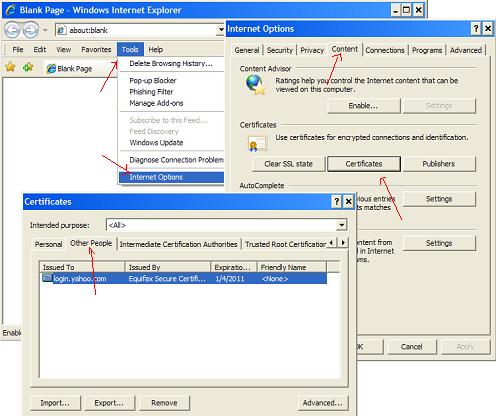Screen dimensions: 496x416
Task: Switch to the Personal certificates tab
Action: click(x=49, y=244)
